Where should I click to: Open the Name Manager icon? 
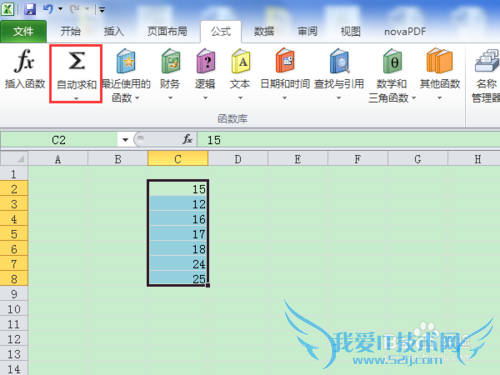pyautogui.click(x=487, y=61)
